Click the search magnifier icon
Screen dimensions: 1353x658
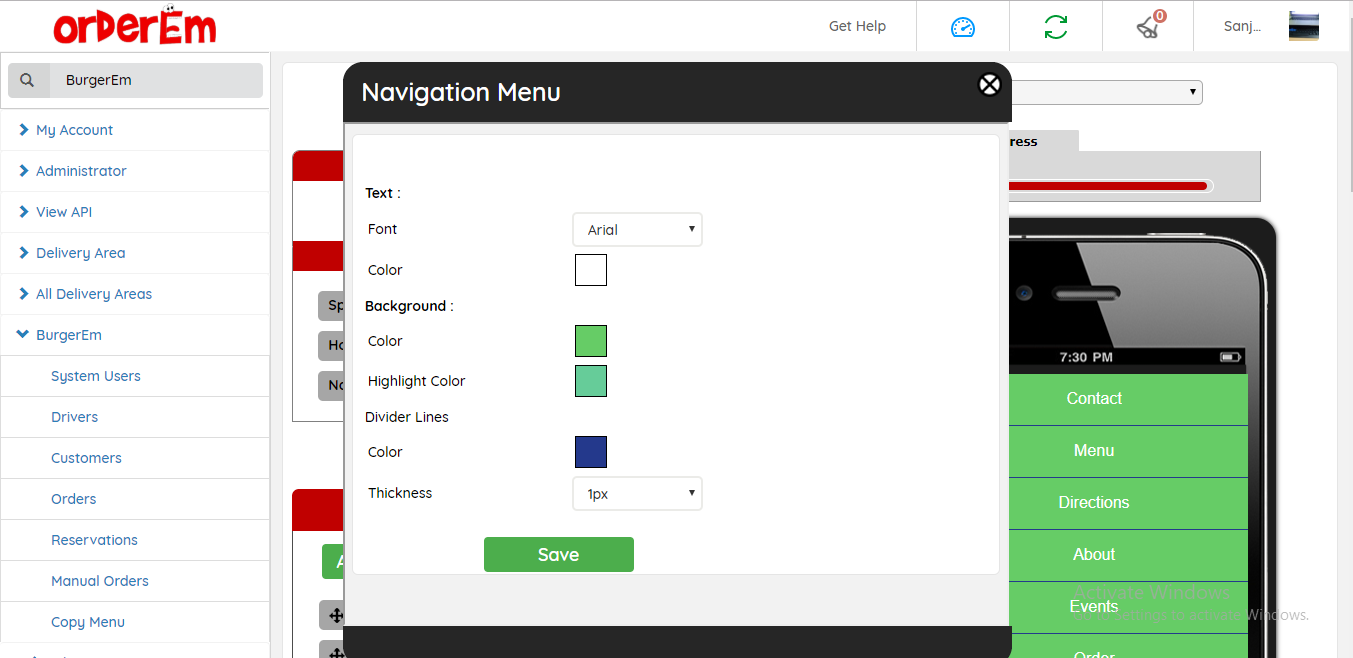28,81
